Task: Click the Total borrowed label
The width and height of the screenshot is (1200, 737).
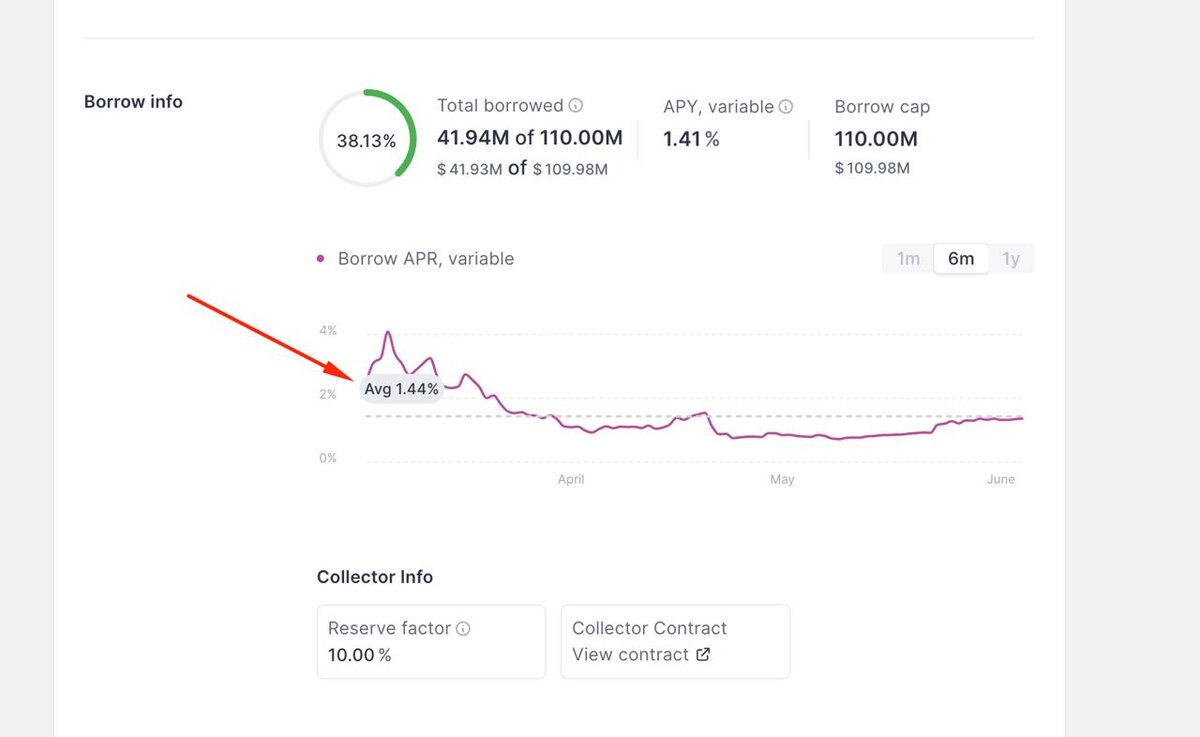Action: coord(500,105)
